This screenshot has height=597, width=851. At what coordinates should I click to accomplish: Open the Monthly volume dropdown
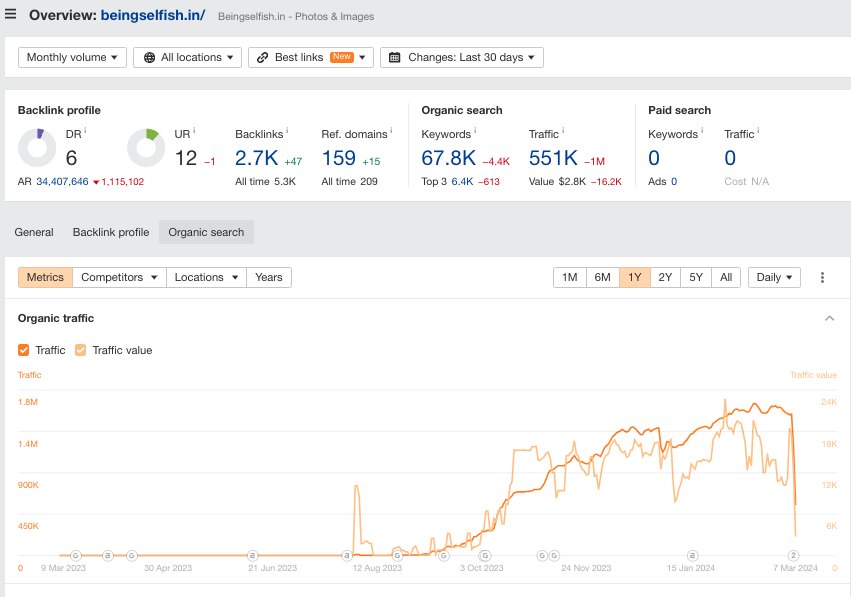tap(72, 58)
